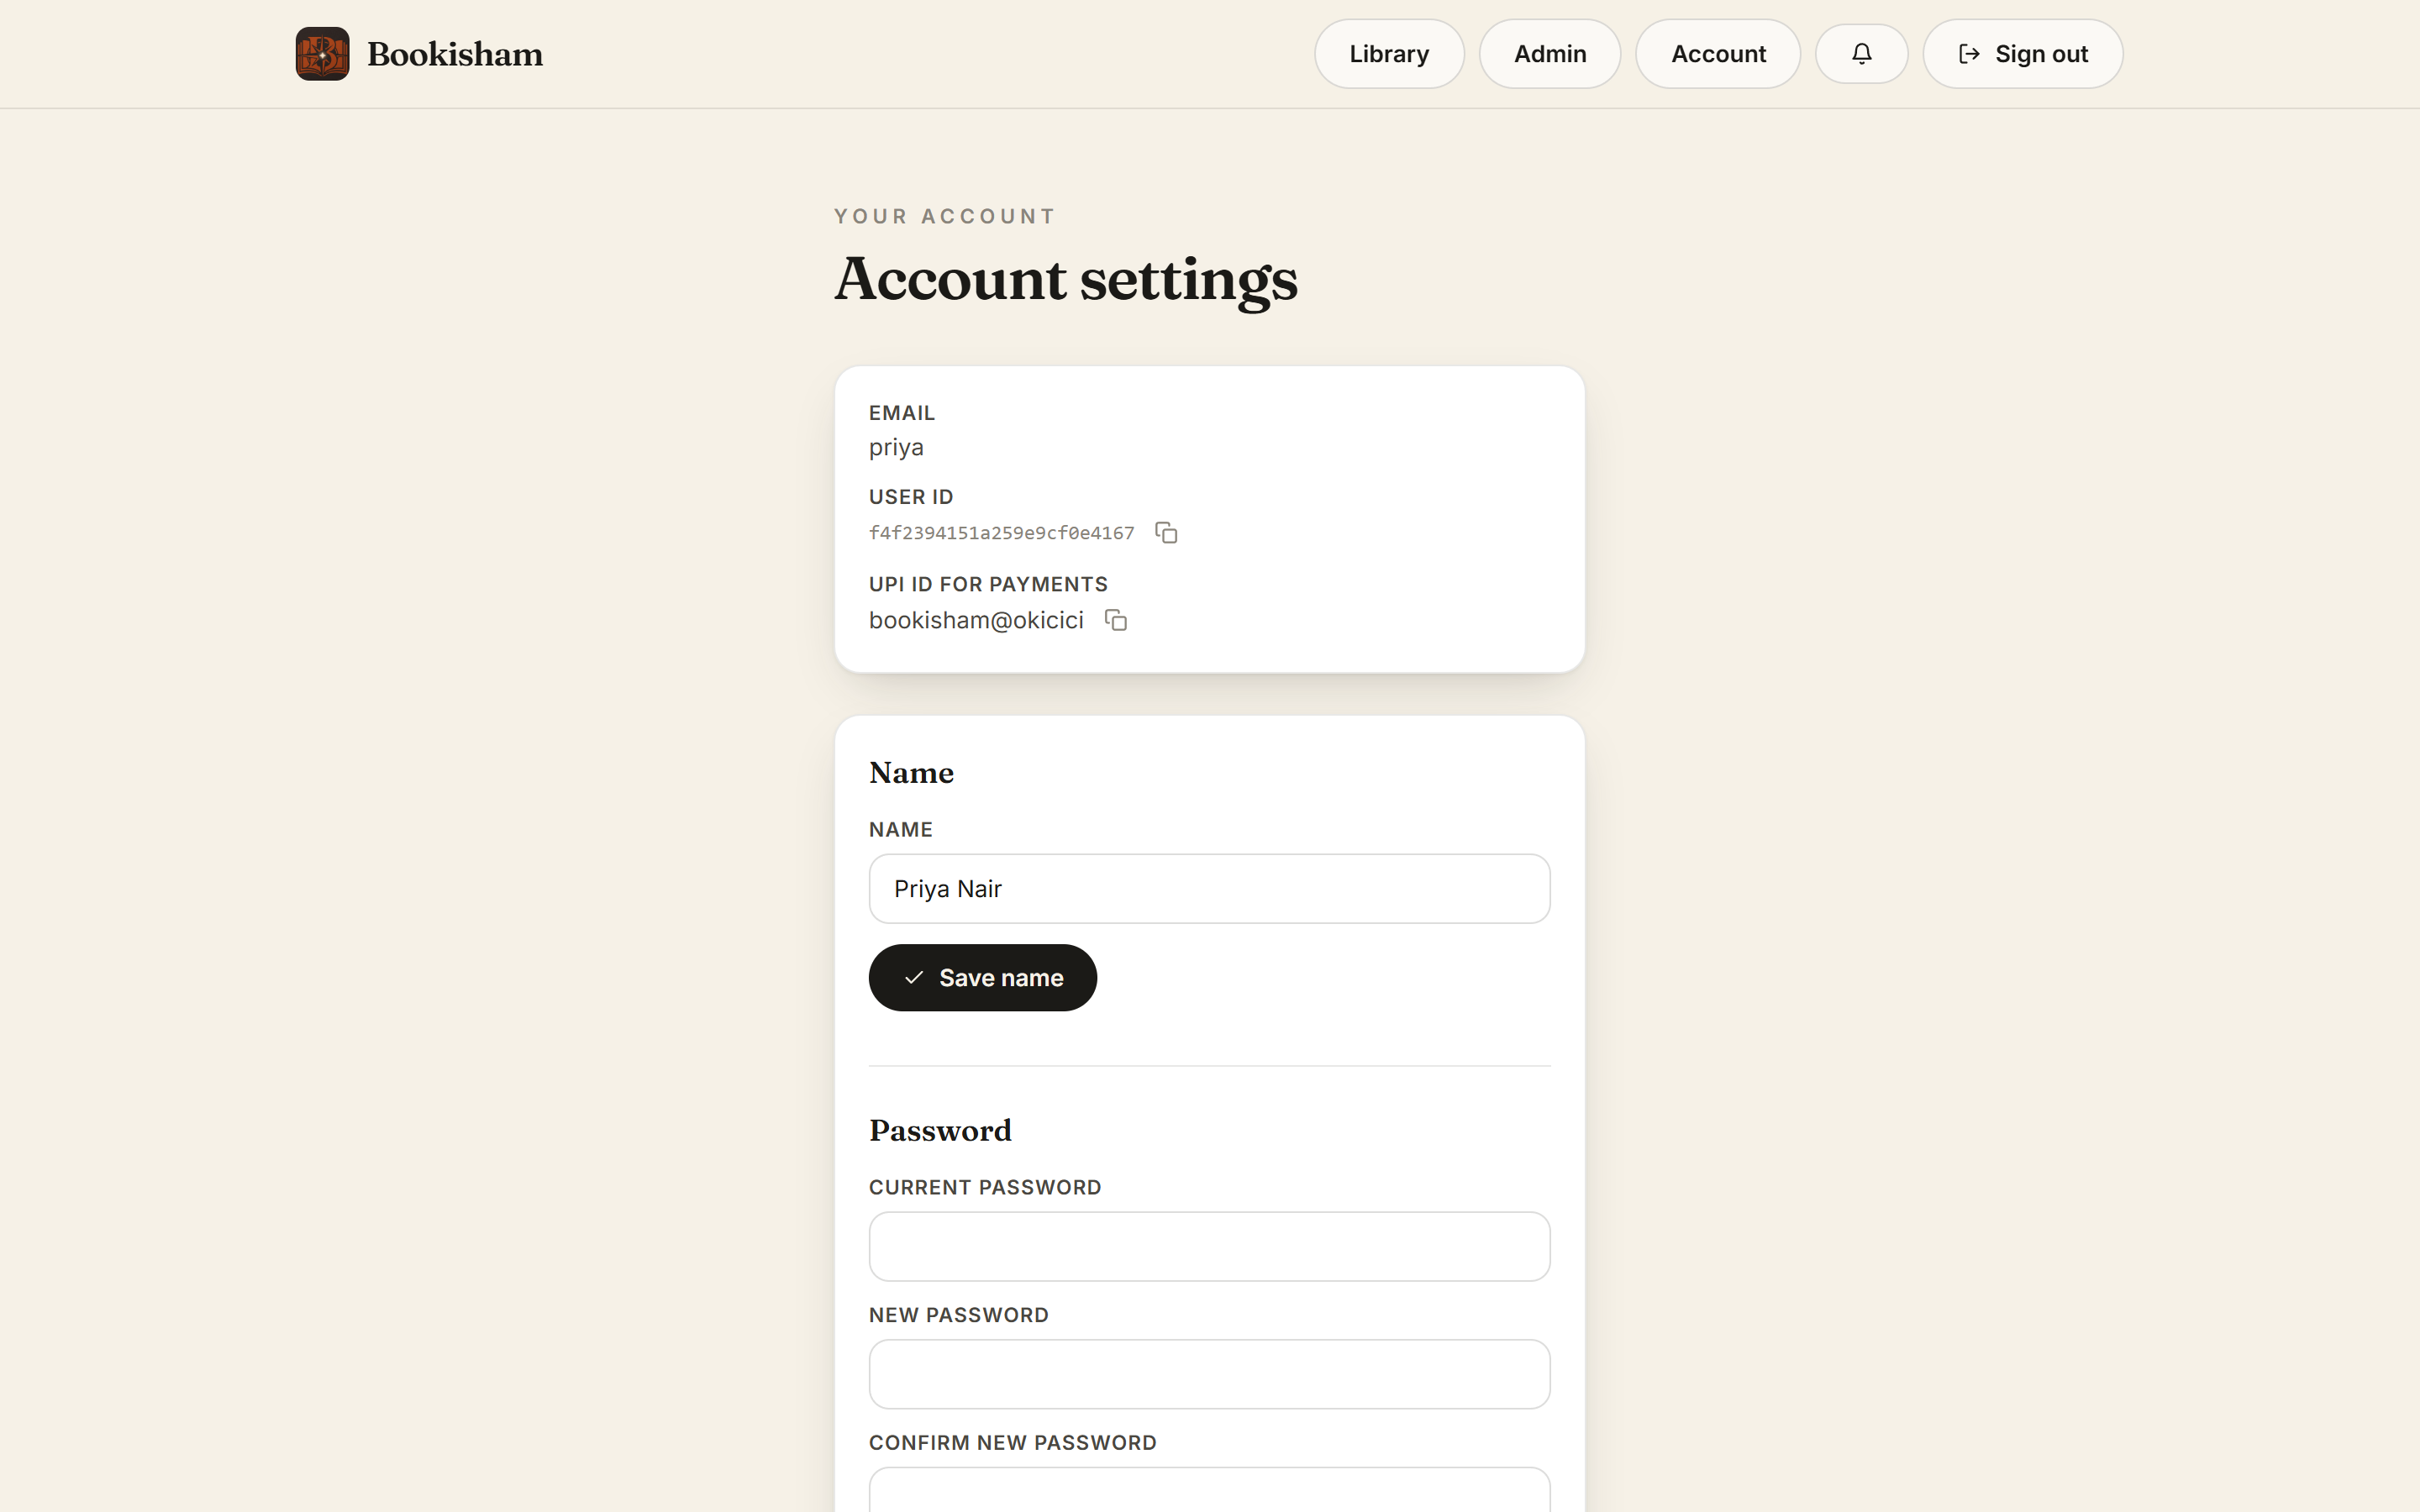Click the 'YOUR ACCOUNT' overline text
This screenshot has width=2420, height=1512.
click(x=945, y=217)
